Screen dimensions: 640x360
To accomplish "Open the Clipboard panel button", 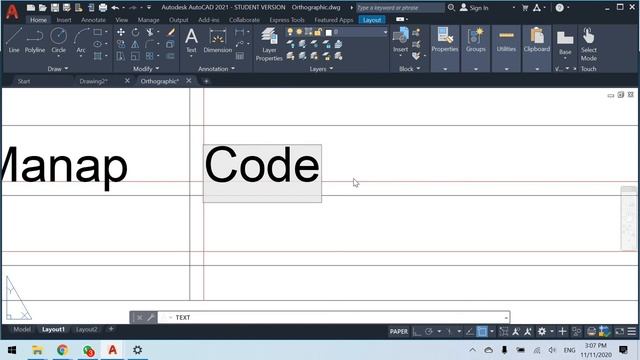I will pos(537,40).
